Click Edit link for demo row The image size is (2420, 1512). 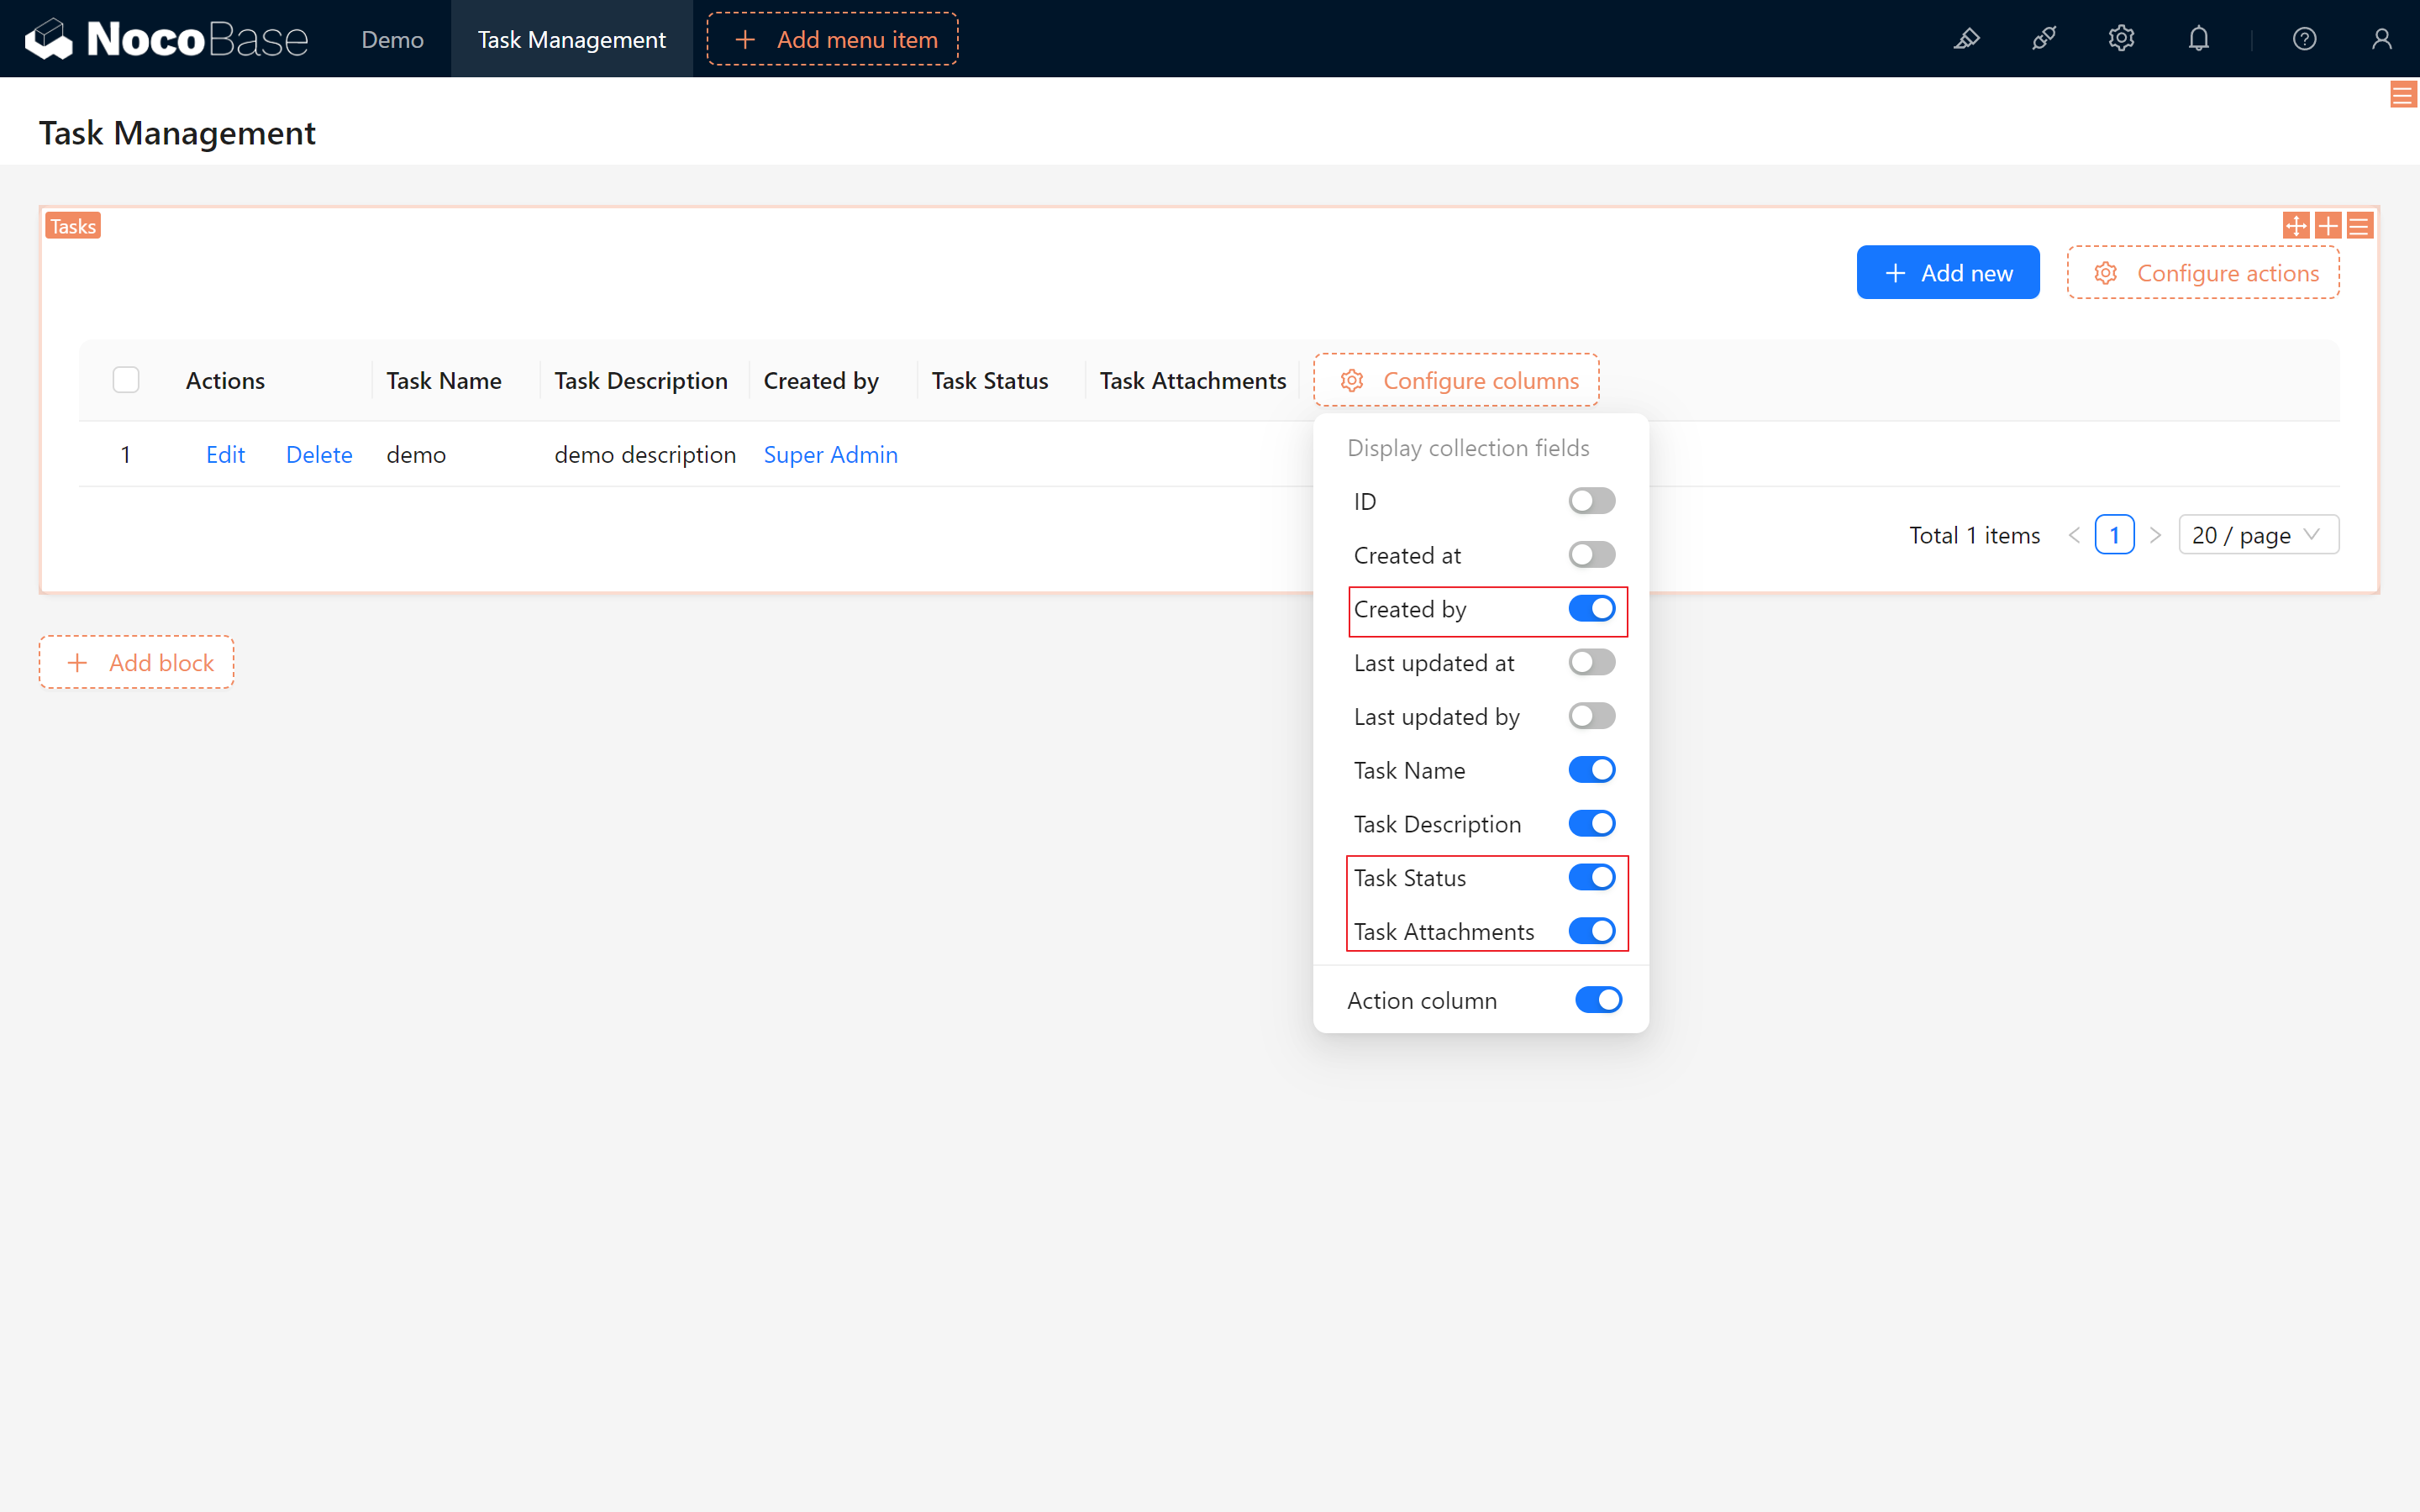(225, 454)
